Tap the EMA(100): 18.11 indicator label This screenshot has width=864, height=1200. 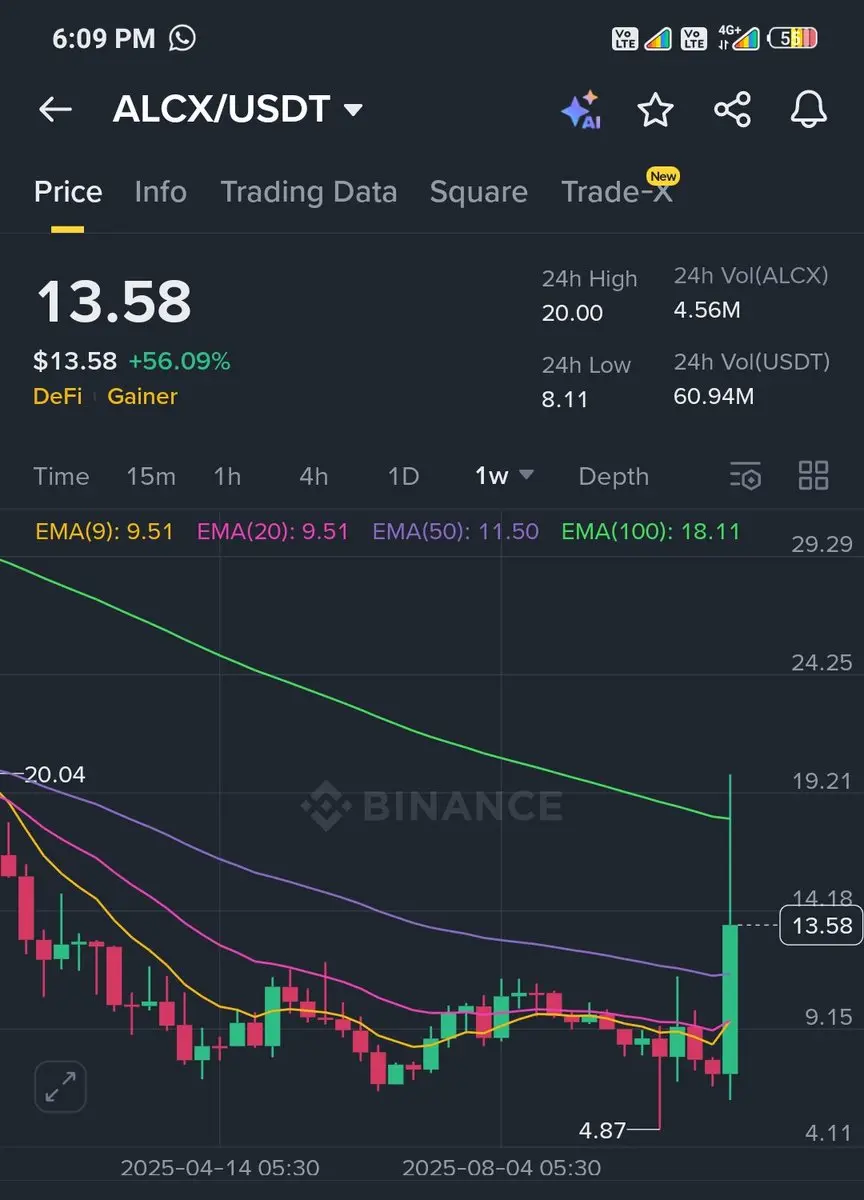coord(651,531)
